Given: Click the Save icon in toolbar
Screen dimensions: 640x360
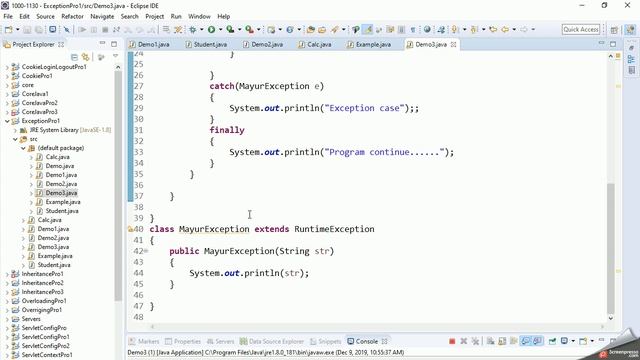Looking at the screenshot, I should click(27, 29).
